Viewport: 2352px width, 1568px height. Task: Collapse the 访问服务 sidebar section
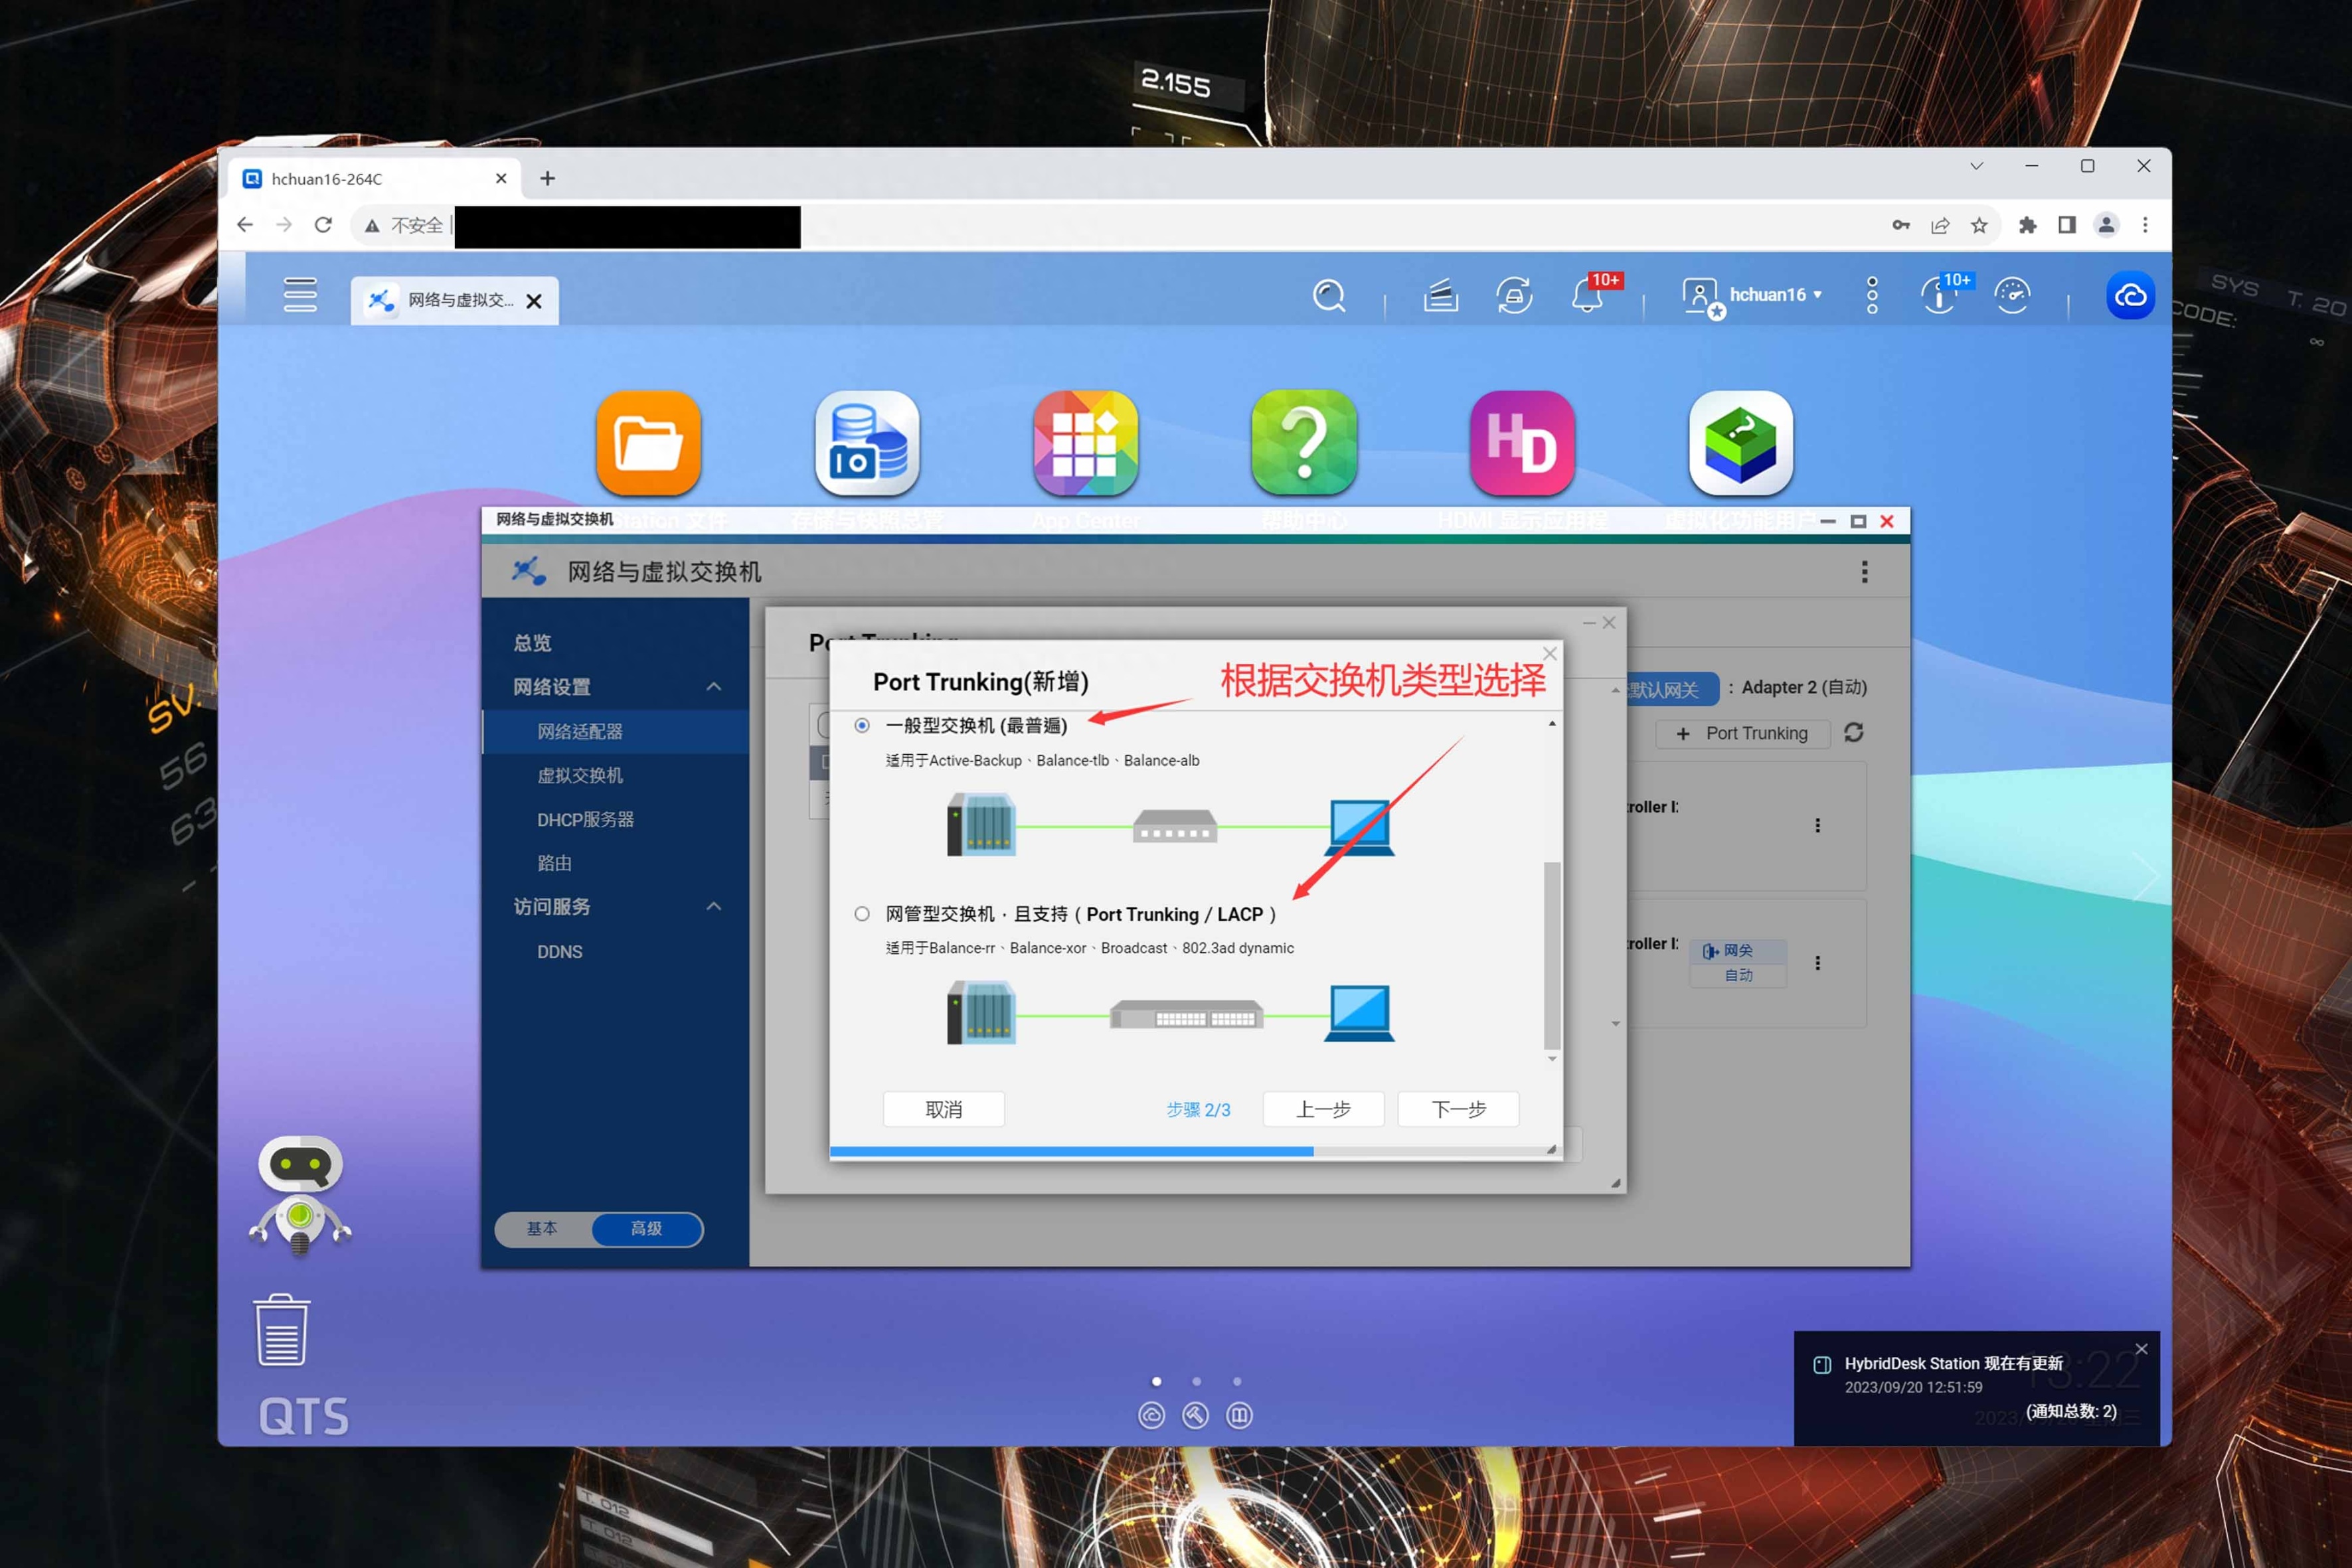[714, 906]
